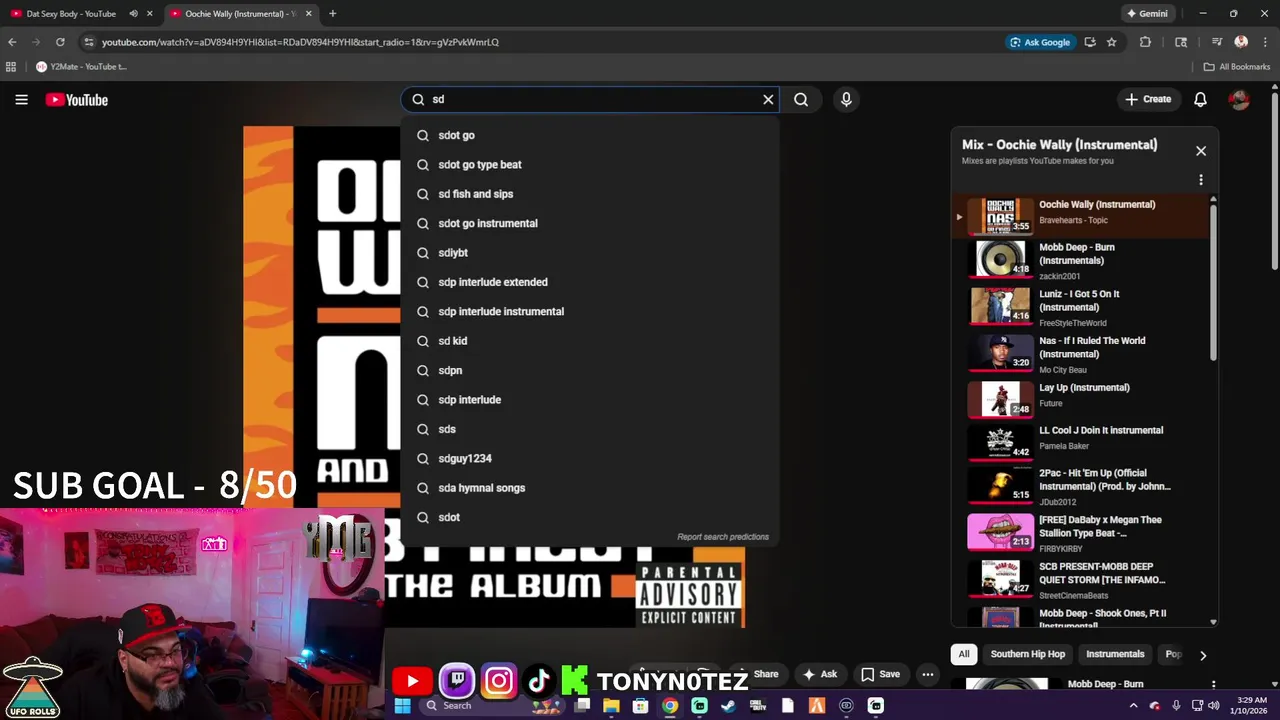Screen dimensions: 1280x720
Task: Install app icon in address bar
Action: [1090, 42]
